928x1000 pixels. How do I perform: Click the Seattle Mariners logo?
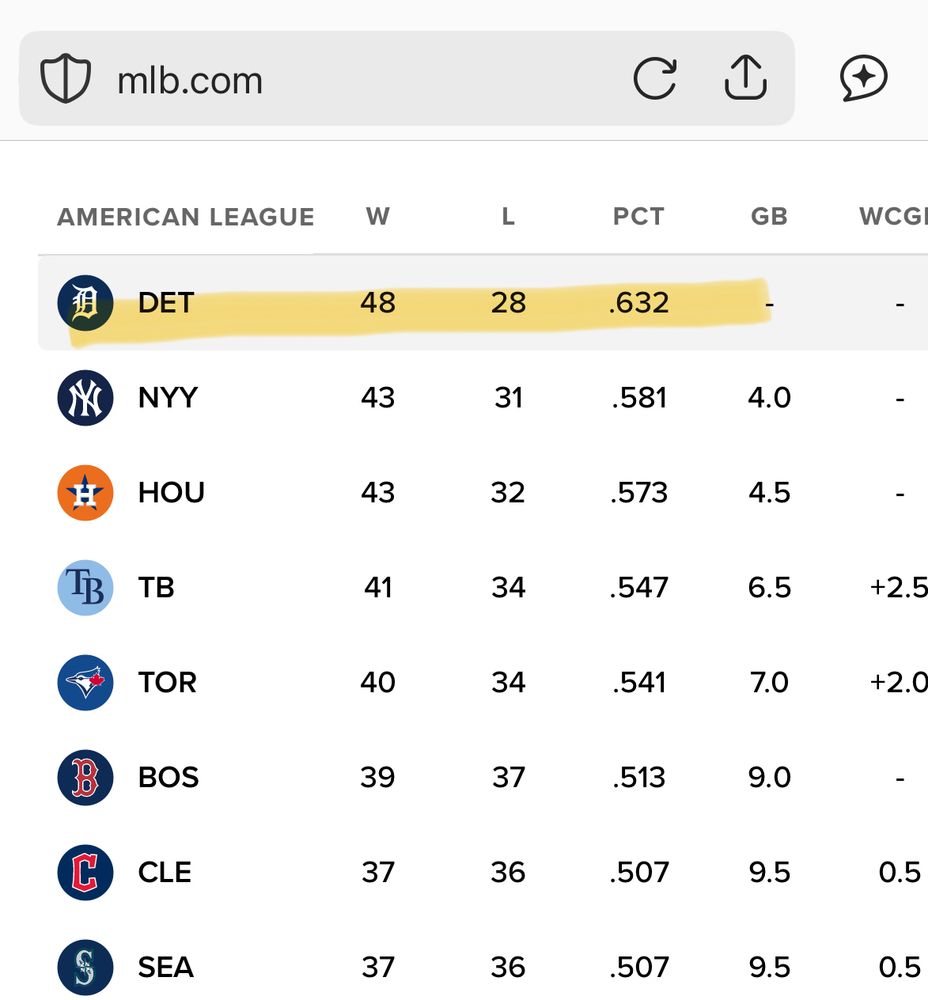[x=85, y=967]
